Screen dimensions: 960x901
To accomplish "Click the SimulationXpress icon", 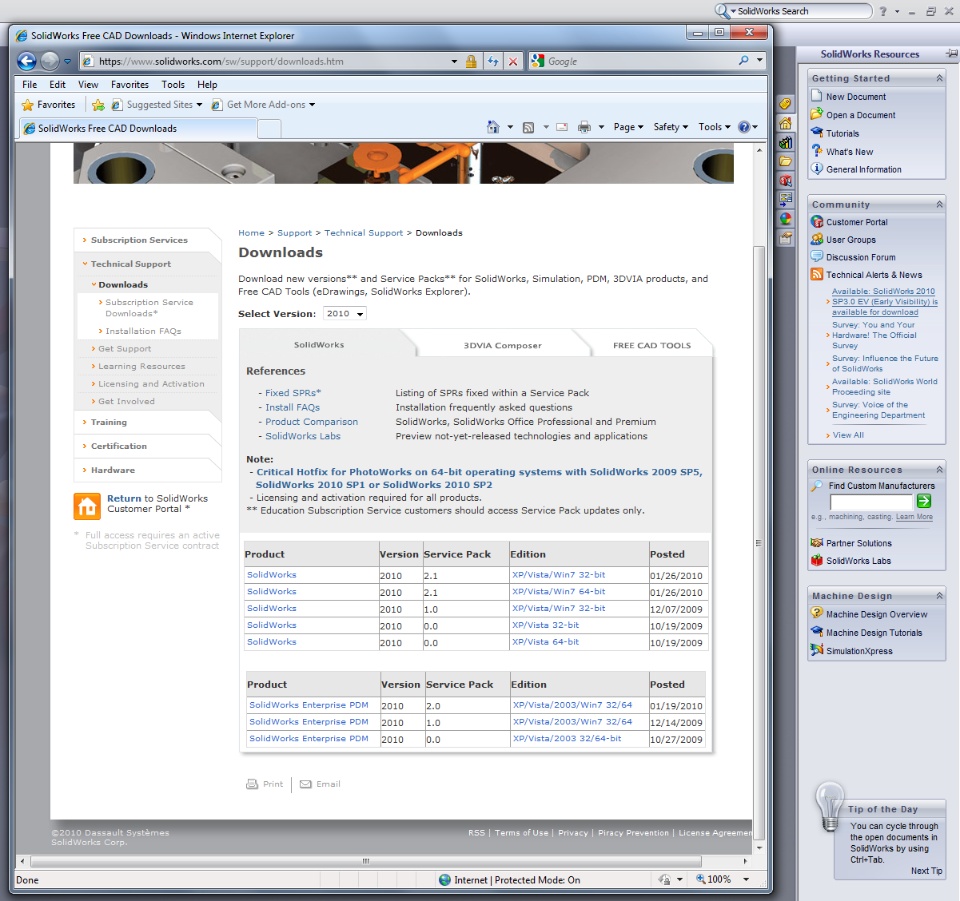I will coord(816,650).
